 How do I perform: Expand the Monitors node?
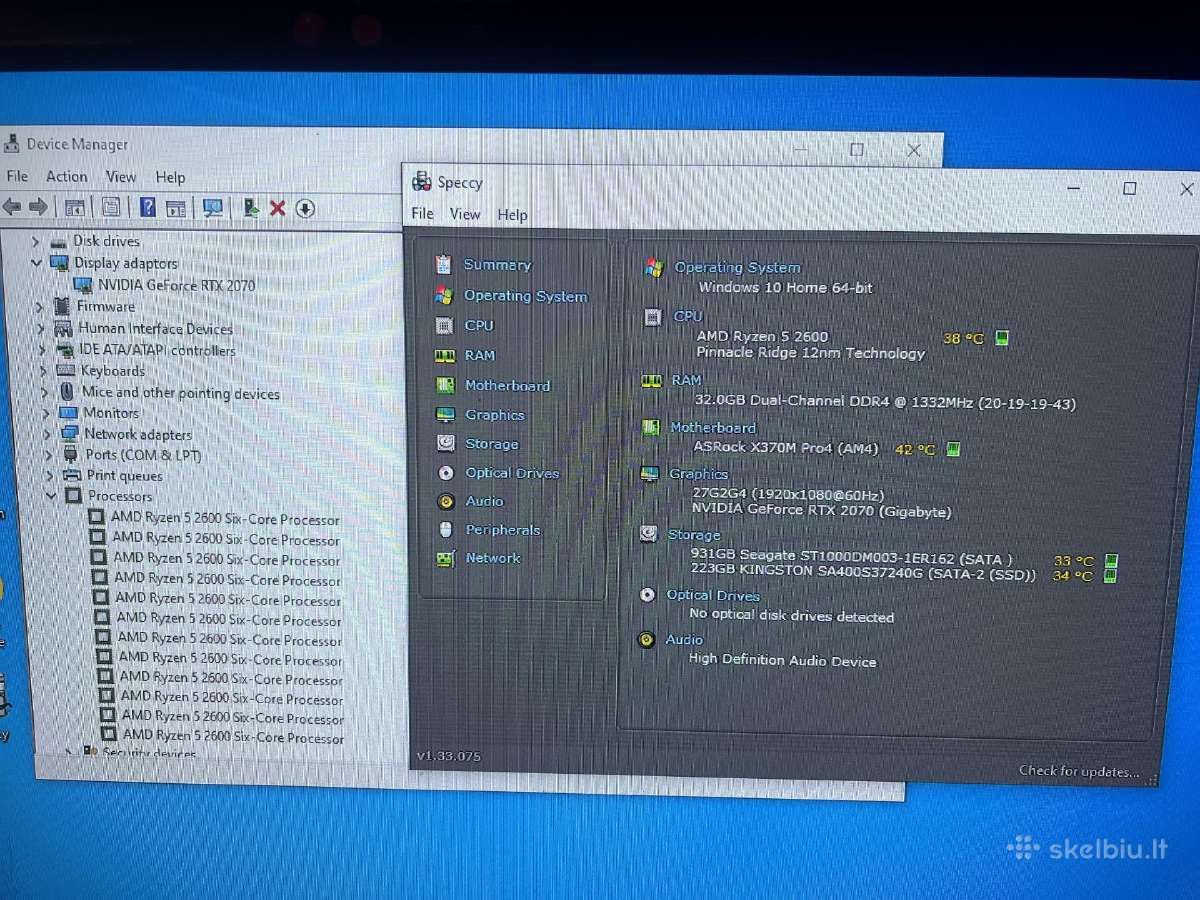coord(46,413)
